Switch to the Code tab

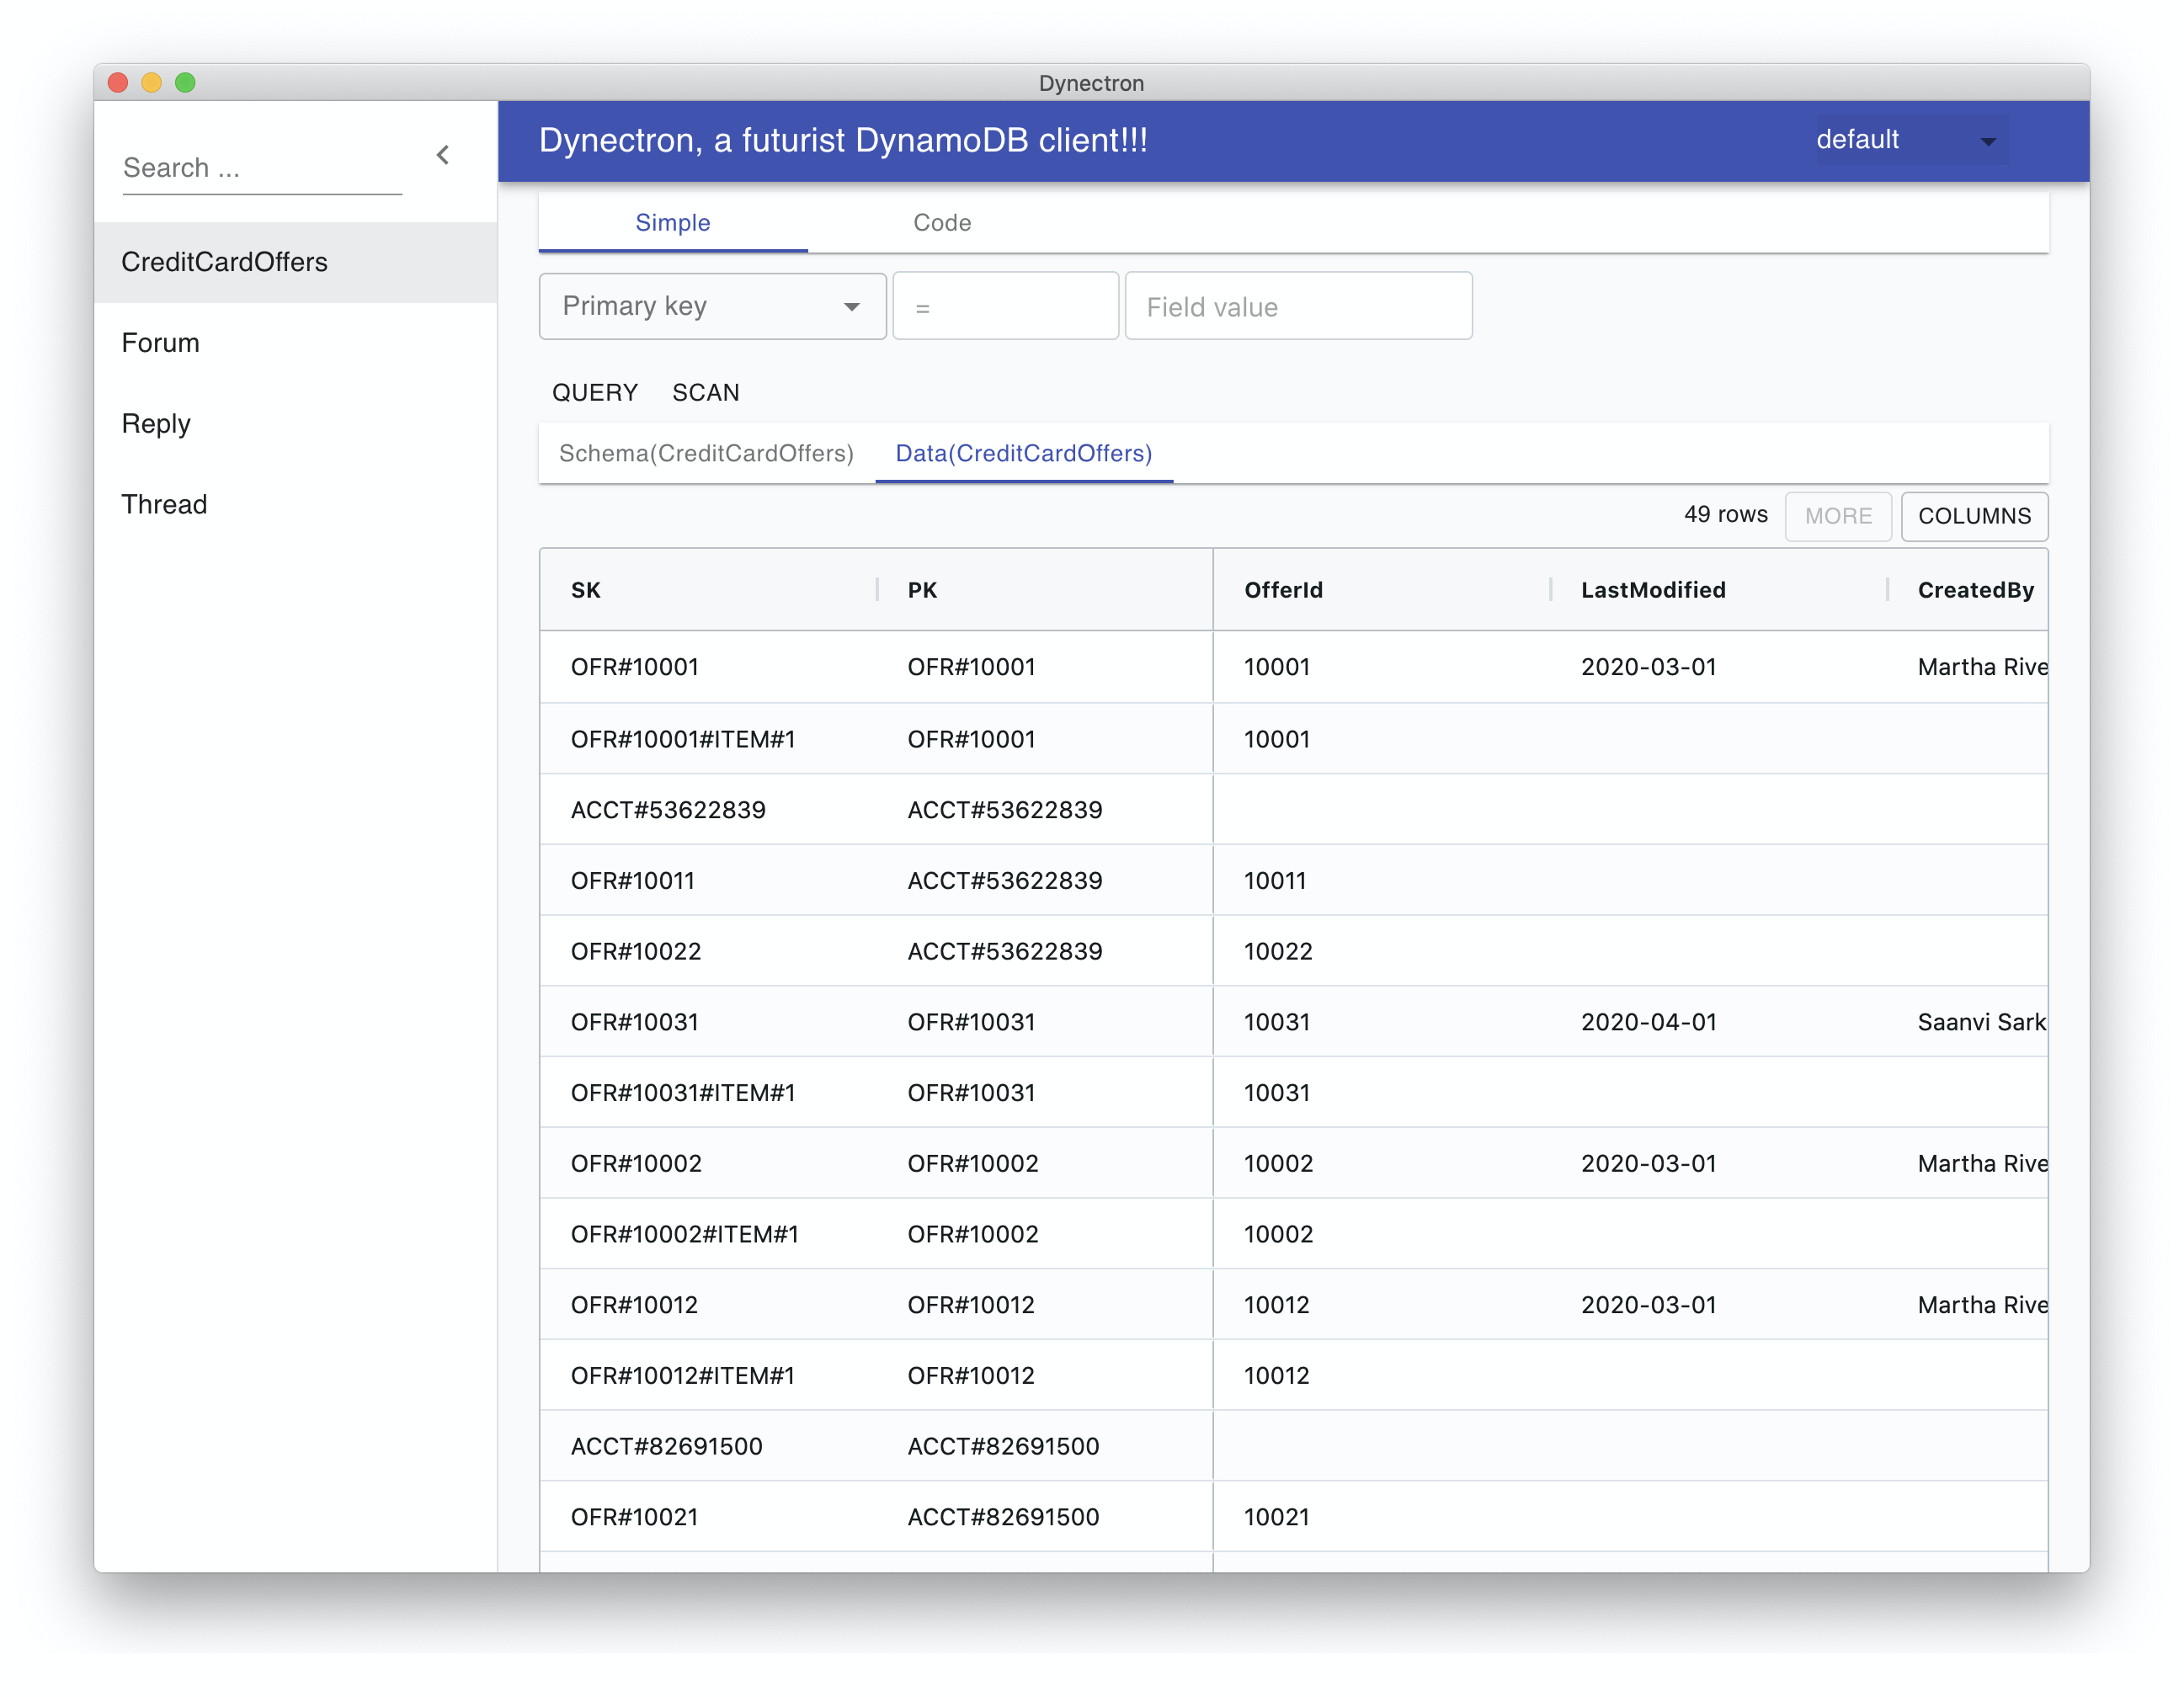(941, 223)
